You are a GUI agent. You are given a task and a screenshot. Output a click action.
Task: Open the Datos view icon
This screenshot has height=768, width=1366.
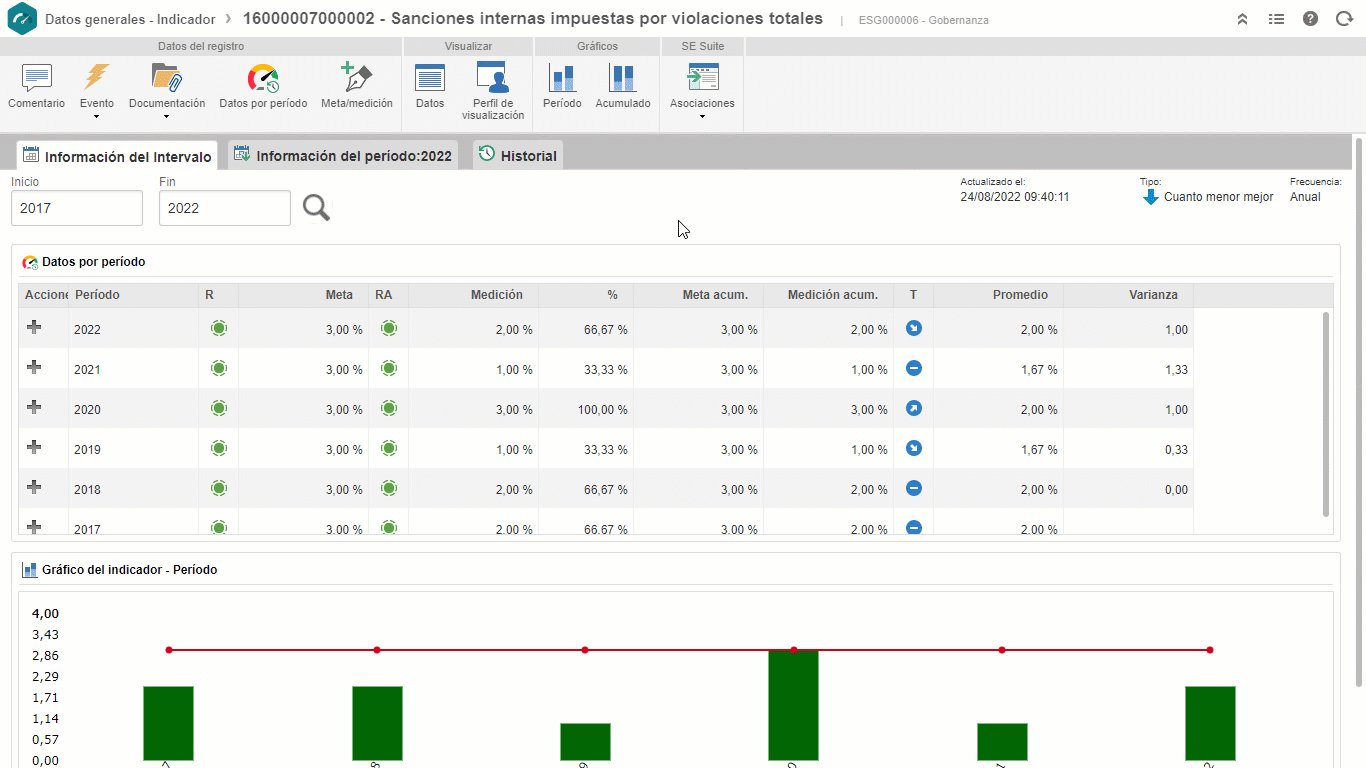(x=430, y=78)
